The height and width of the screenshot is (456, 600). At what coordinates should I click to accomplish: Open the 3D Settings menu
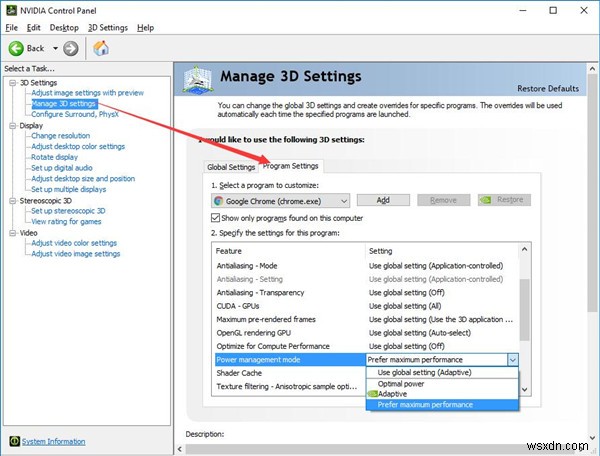tap(108, 28)
